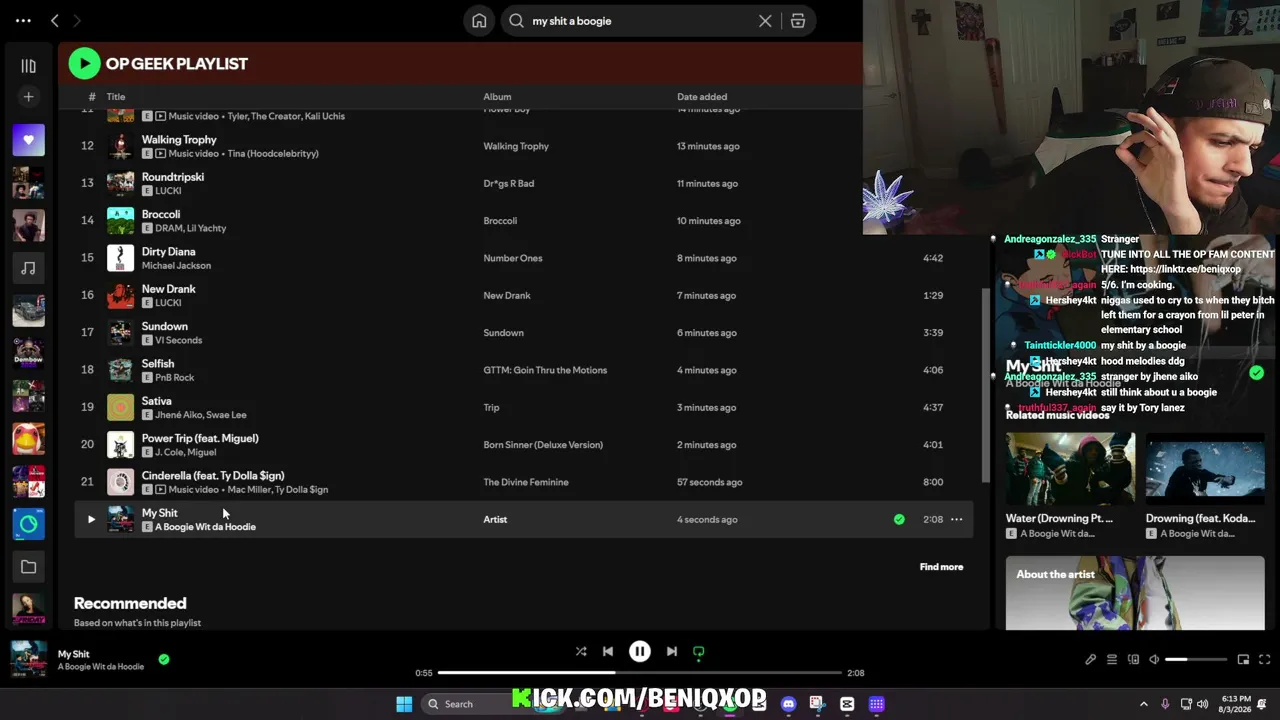1280x720 pixels.
Task: Open the folder in library sidebar
Action: click(x=28, y=567)
